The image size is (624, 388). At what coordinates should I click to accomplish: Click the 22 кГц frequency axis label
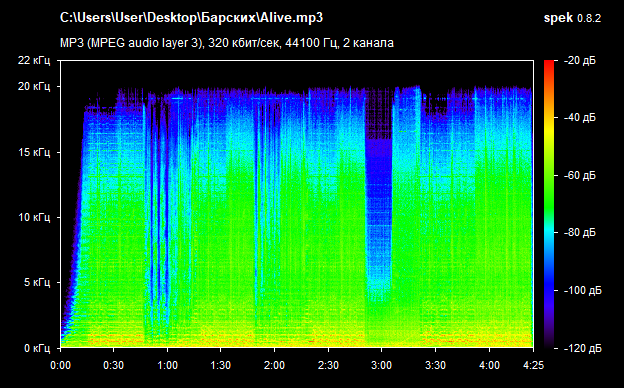(x=34, y=60)
